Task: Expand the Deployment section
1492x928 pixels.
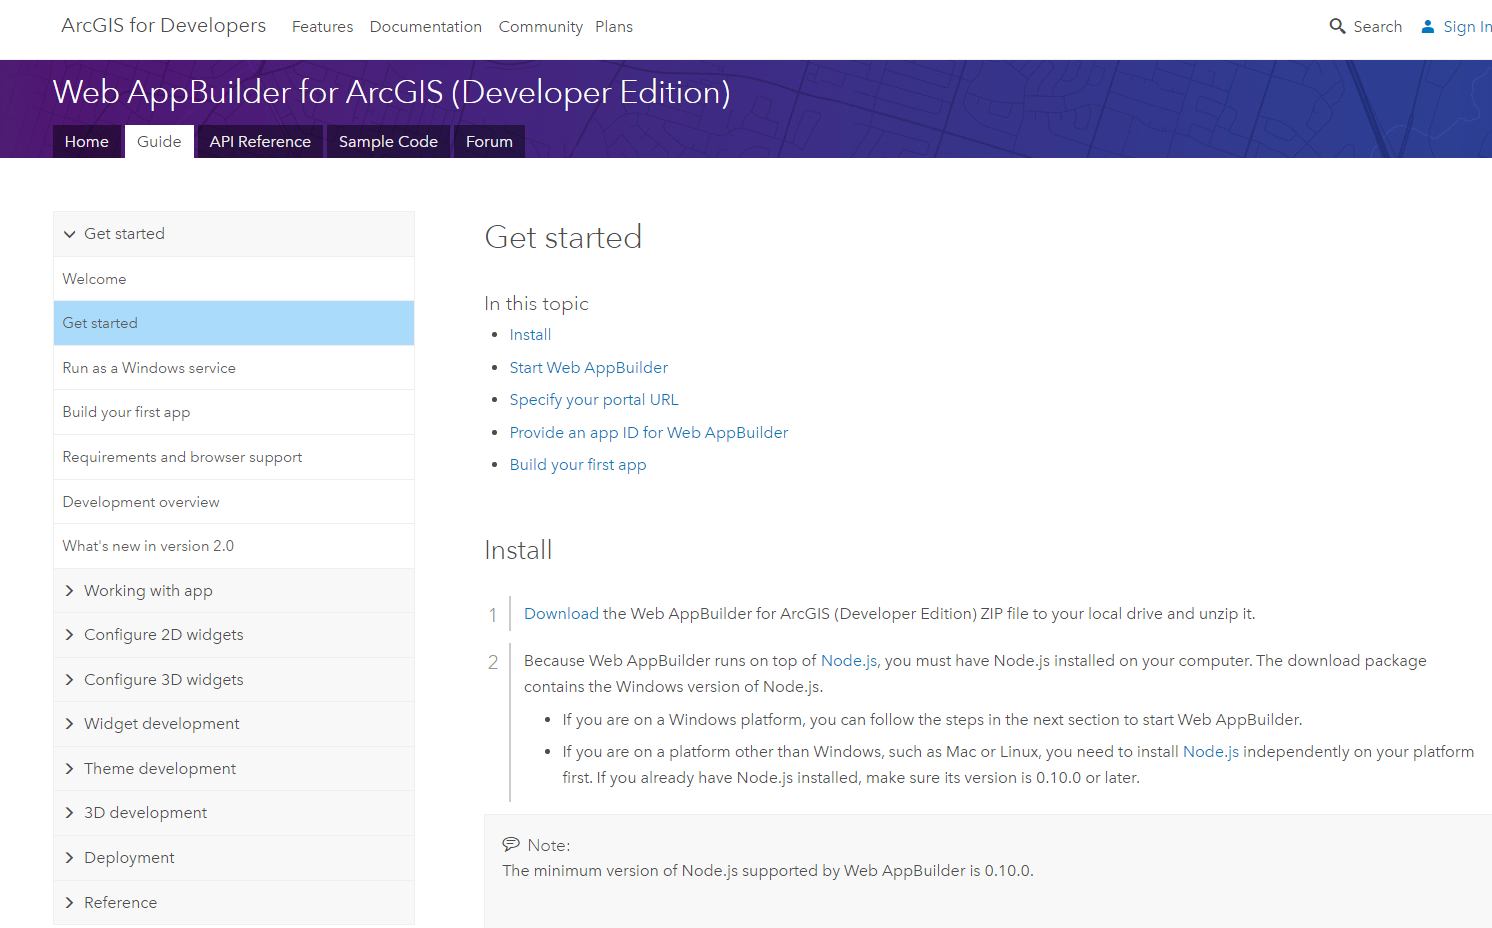Action: pyautogui.click(x=234, y=858)
